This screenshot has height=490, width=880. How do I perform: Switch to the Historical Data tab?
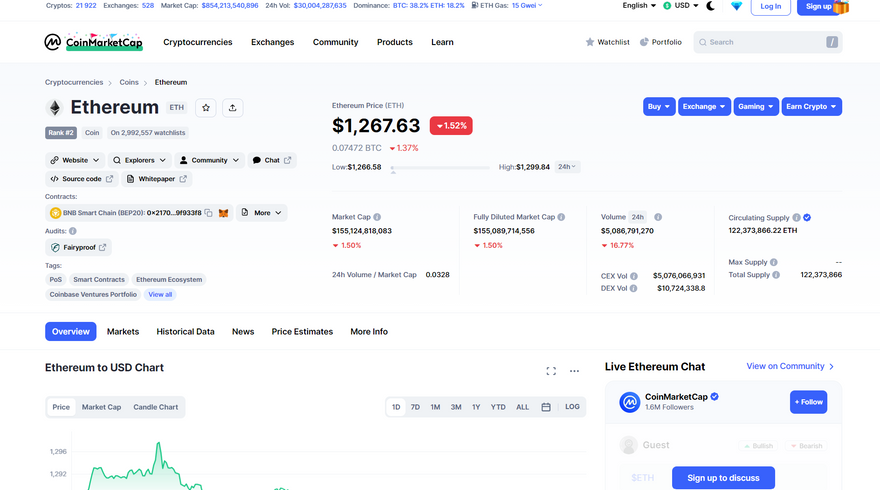pos(185,331)
